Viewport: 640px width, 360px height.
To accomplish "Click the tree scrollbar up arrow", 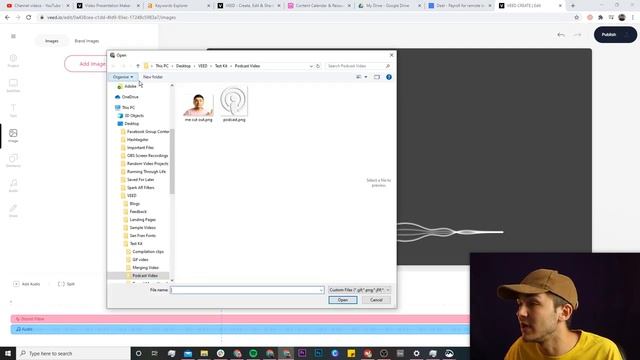I will [172, 85].
